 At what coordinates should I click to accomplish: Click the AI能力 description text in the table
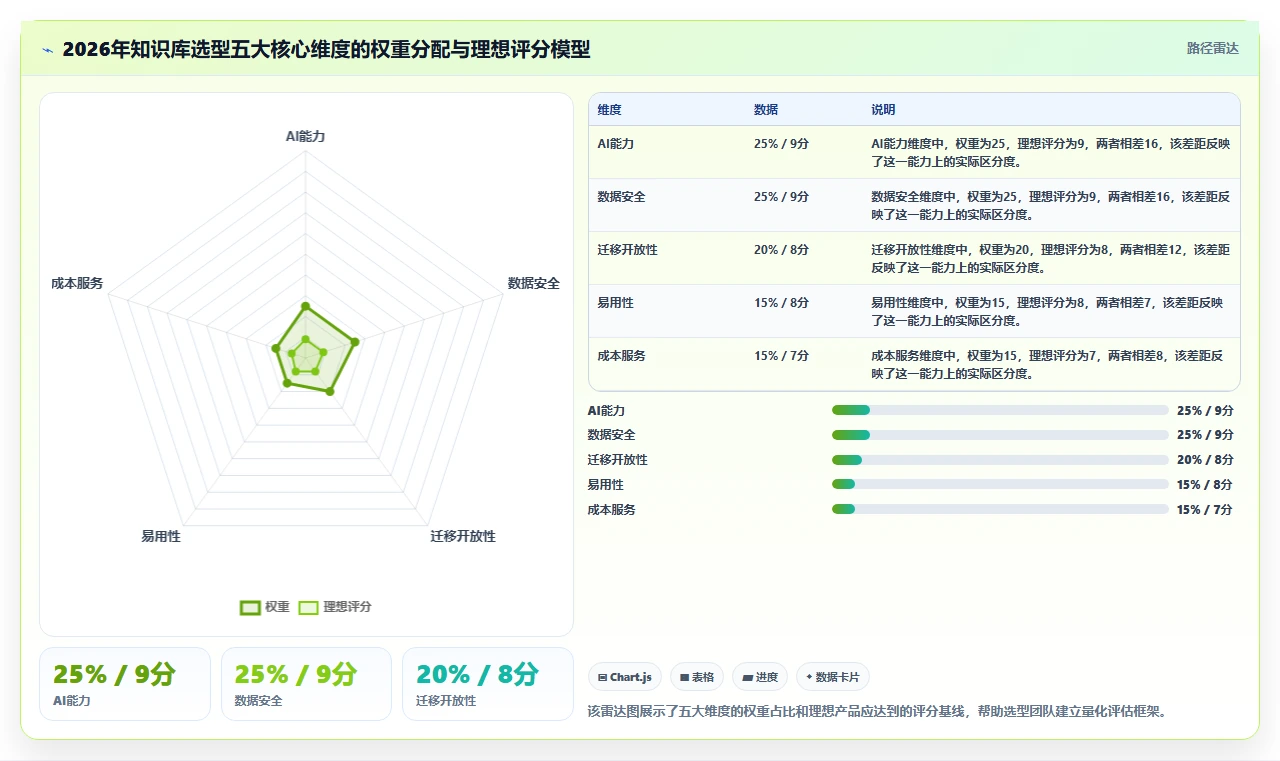[1050, 152]
